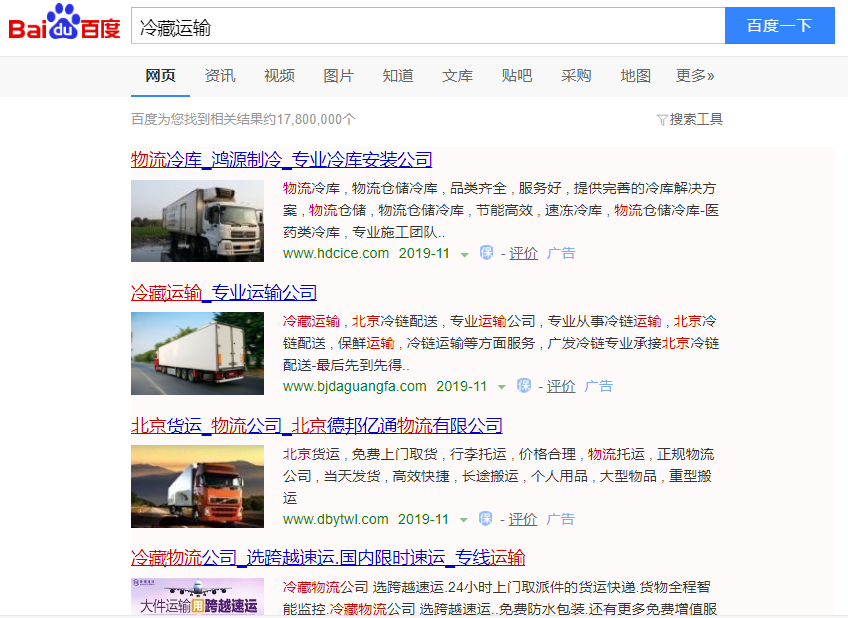Open 评价 for the dbytwl.com result
Viewport: 848px width, 618px height.
tap(522, 519)
